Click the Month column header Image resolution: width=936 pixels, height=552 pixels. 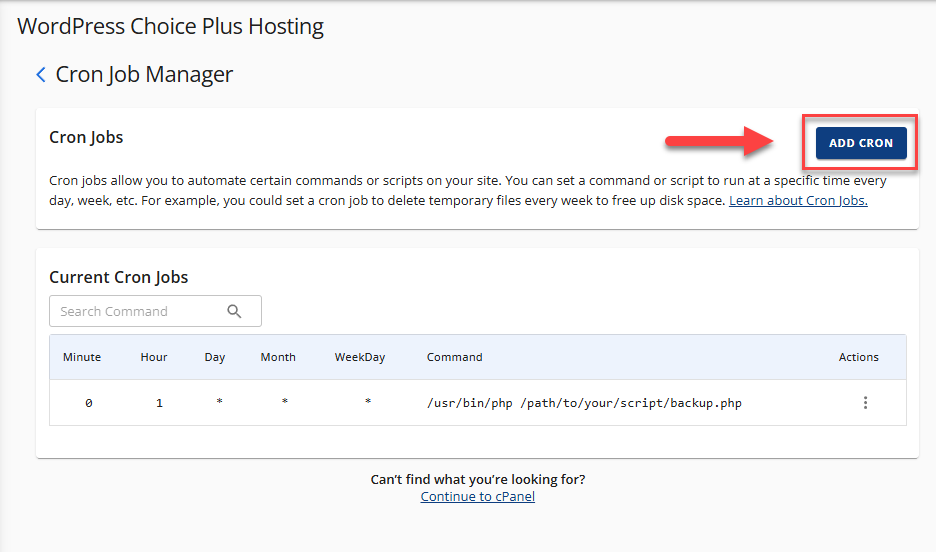pyautogui.click(x=278, y=357)
